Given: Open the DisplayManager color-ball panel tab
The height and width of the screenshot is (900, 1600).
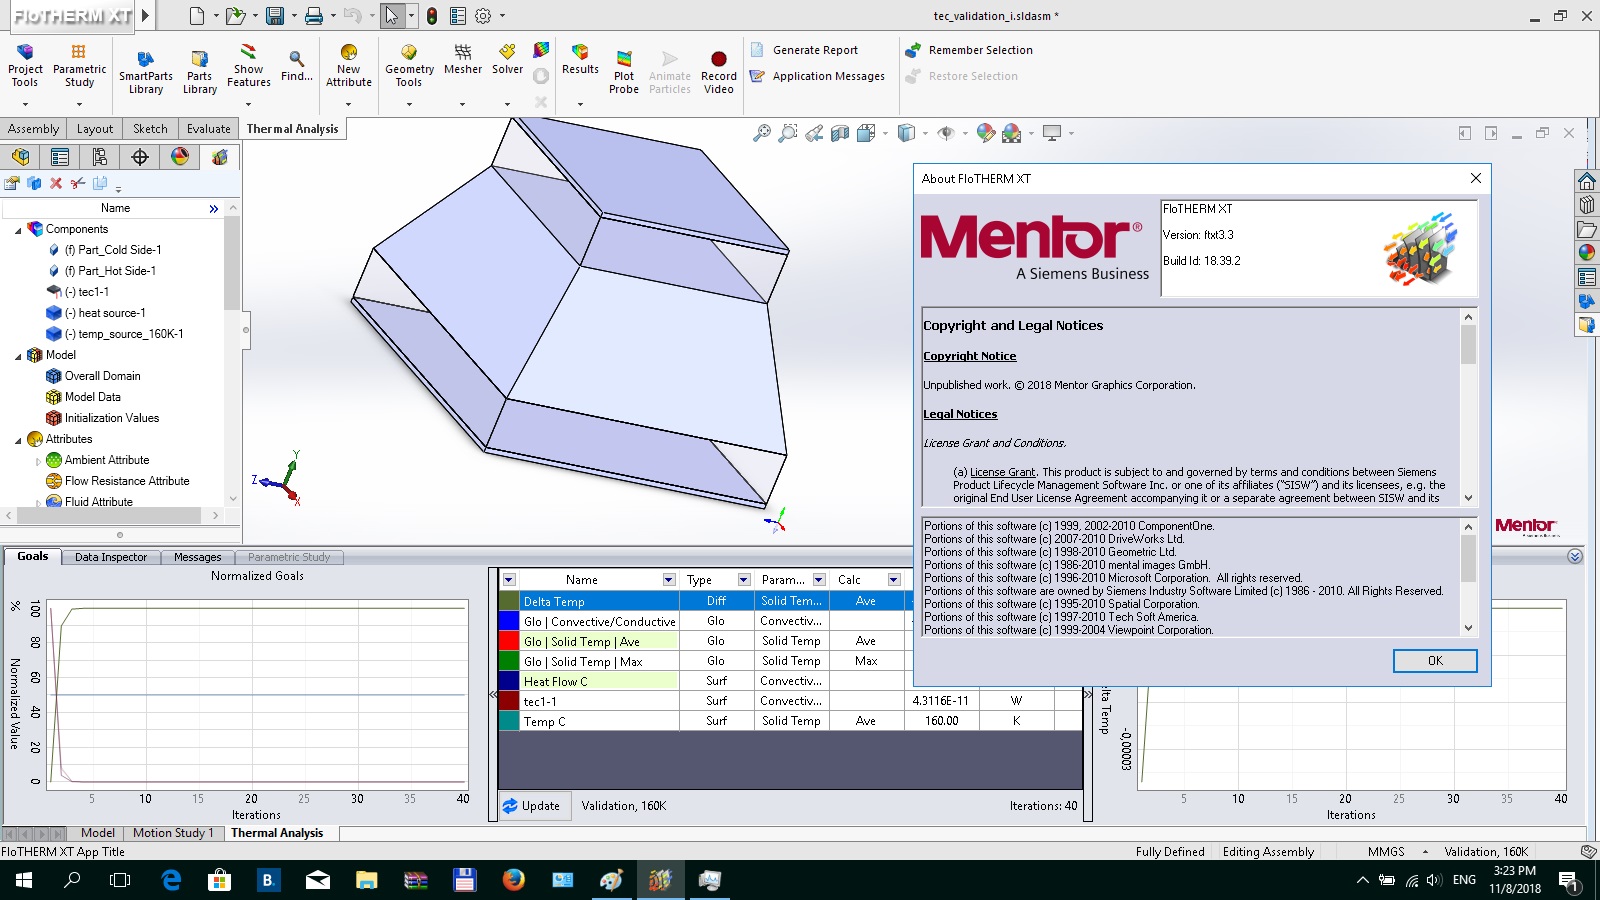Looking at the screenshot, I should (x=180, y=157).
